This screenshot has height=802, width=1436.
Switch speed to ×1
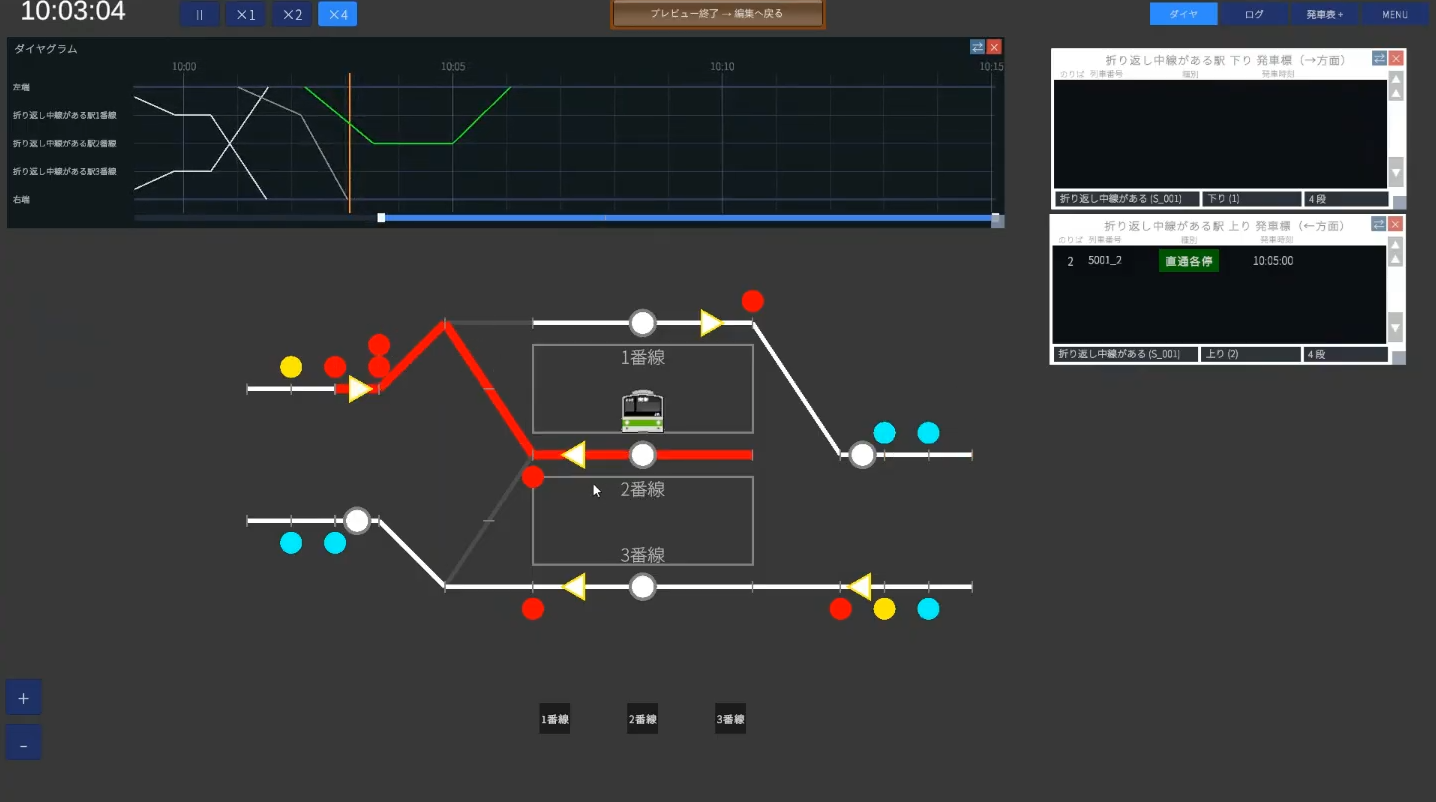246,15
